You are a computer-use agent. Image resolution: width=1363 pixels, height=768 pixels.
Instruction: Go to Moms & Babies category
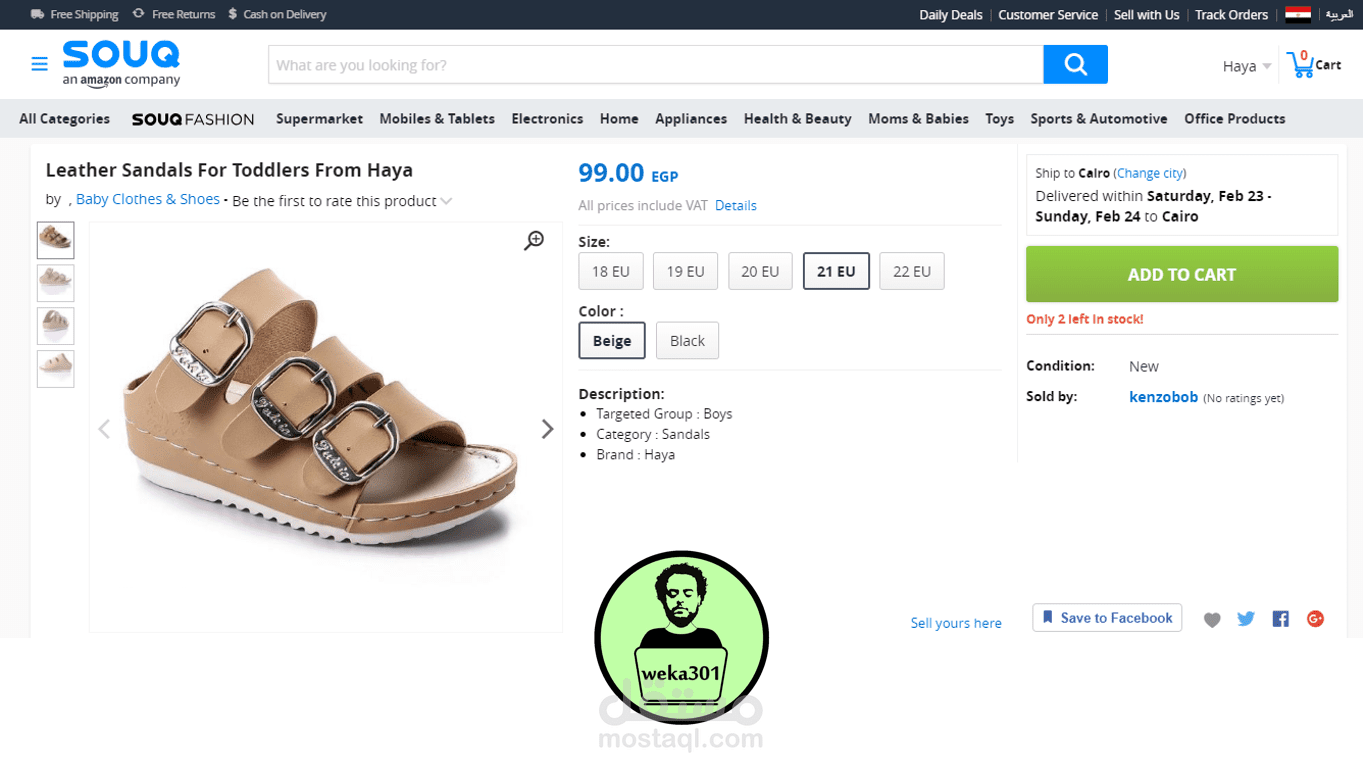[x=918, y=119]
